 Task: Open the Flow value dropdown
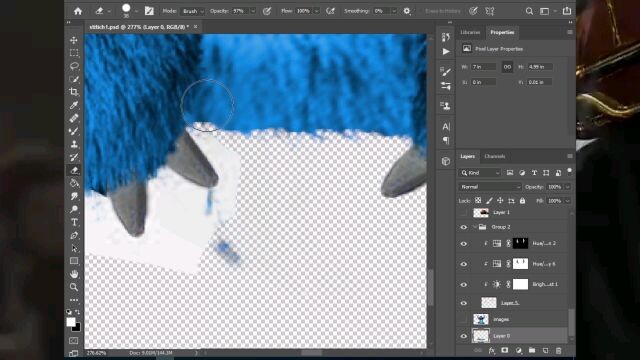(x=316, y=11)
